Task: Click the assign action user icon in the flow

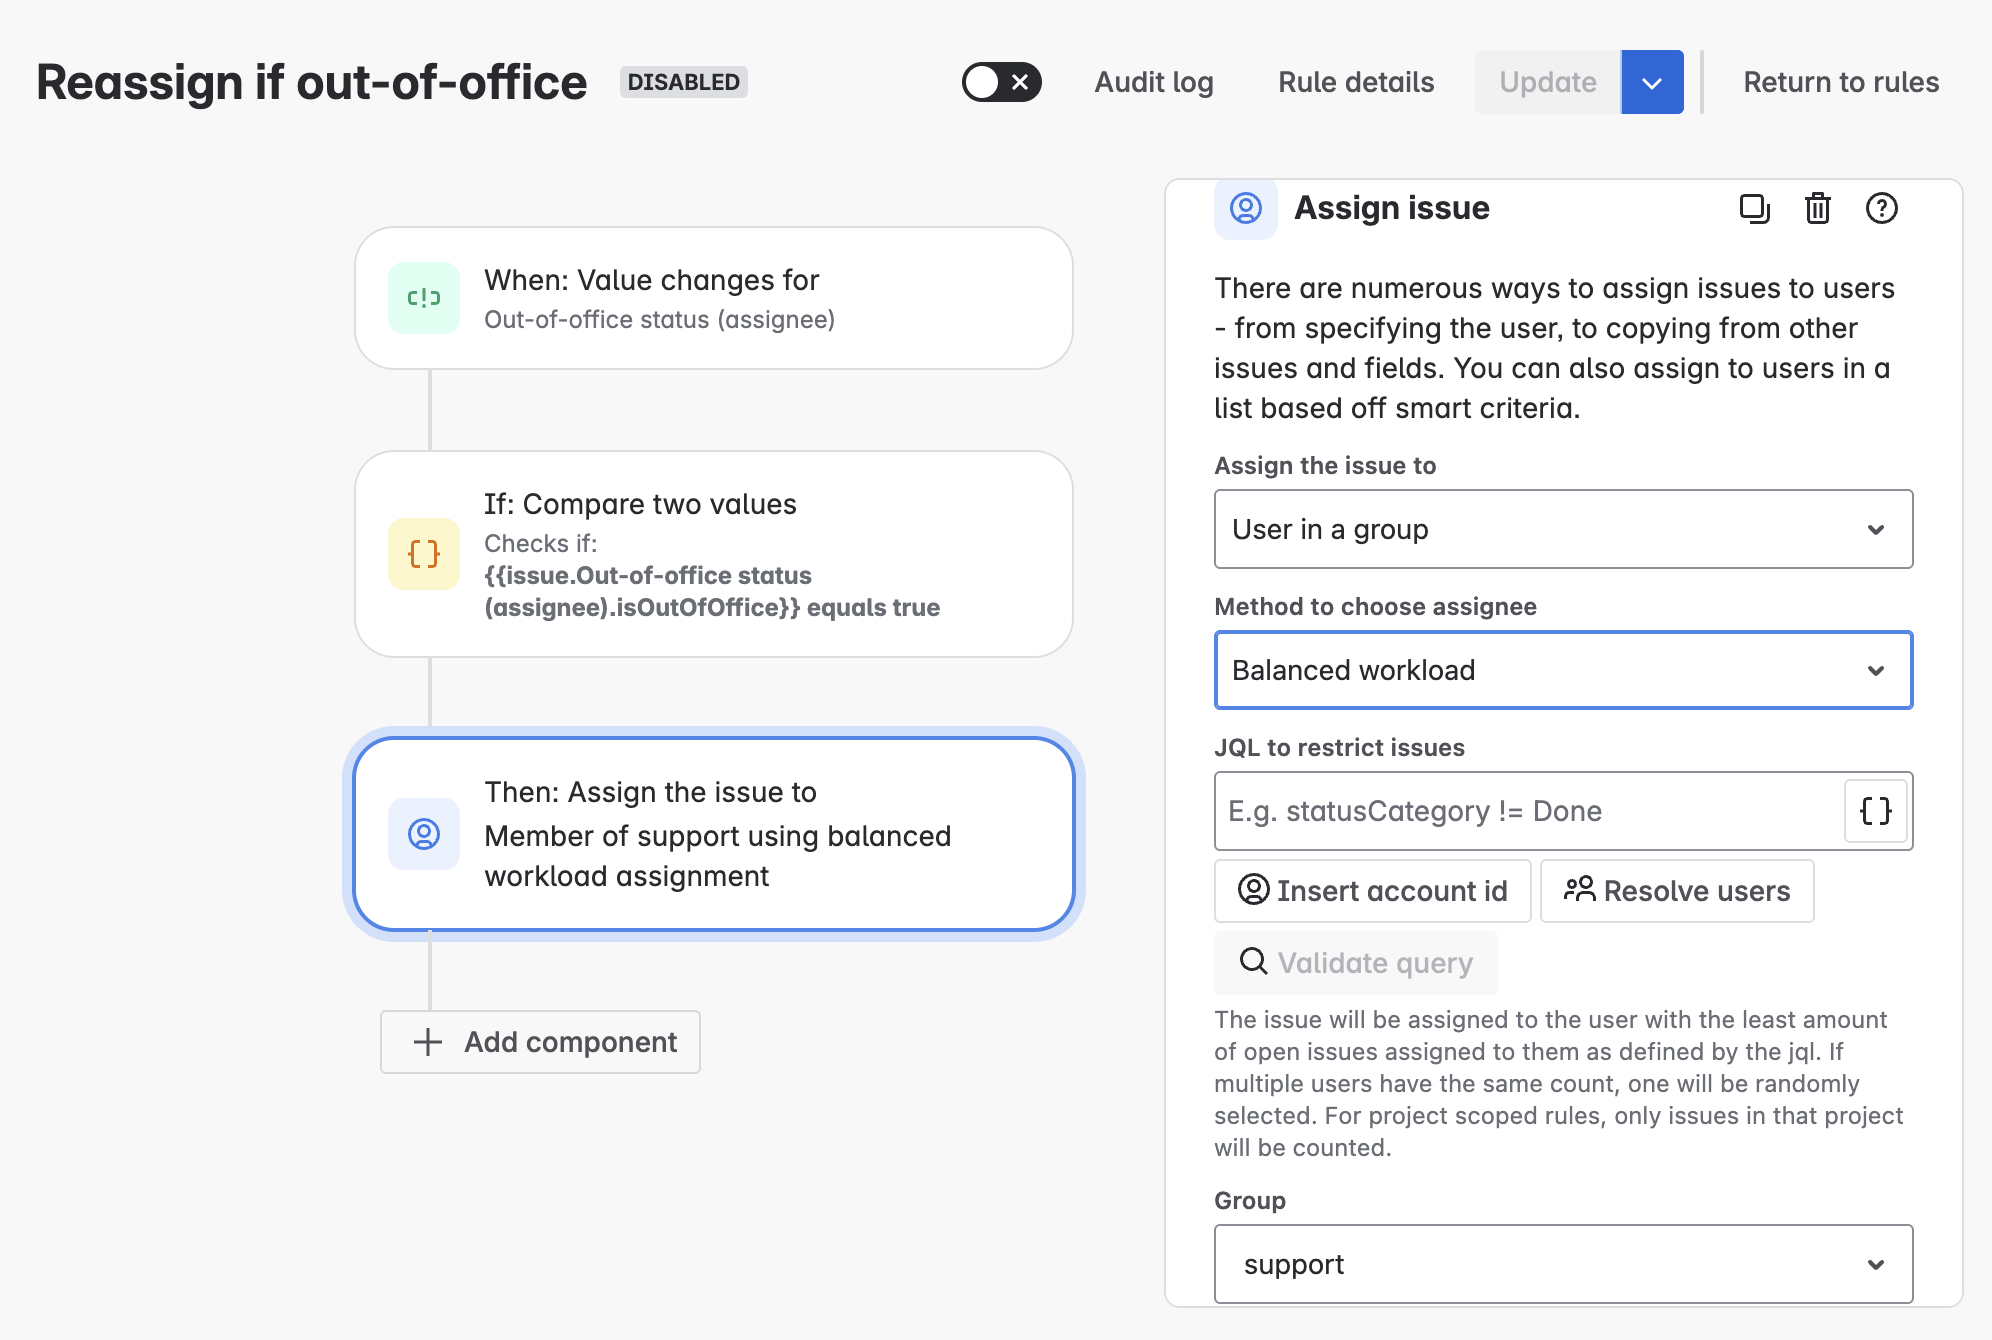Action: (x=424, y=834)
